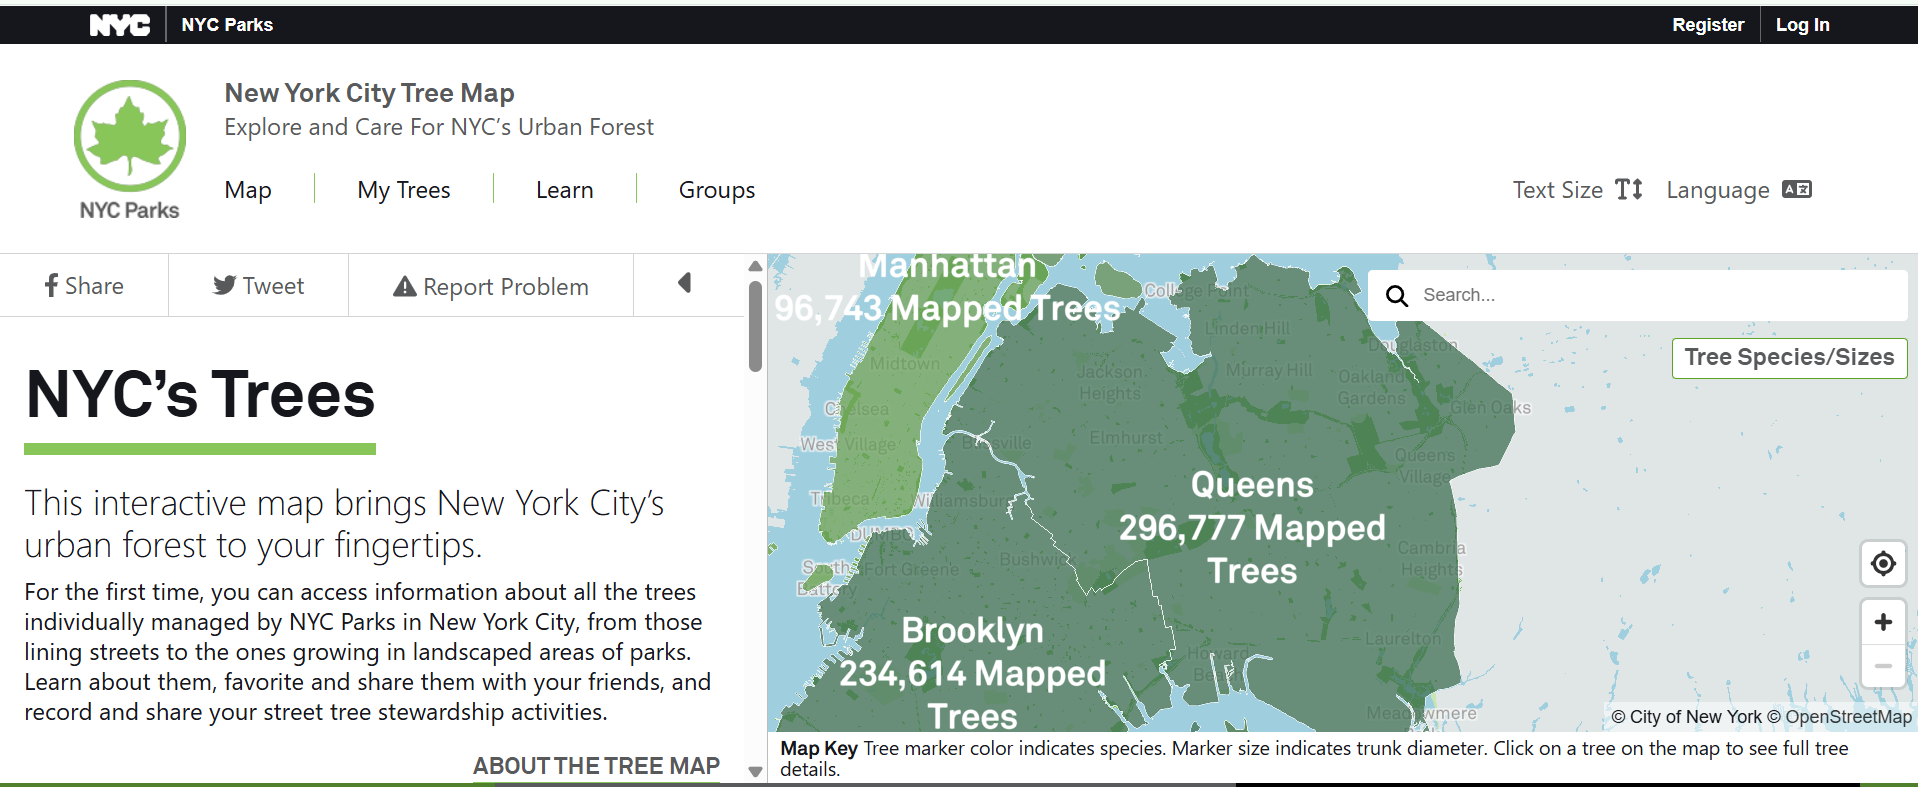1918x787 pixels.
Task: Zoom in the map with plus
Action: pyautogui.click(x=1883, y=622)
